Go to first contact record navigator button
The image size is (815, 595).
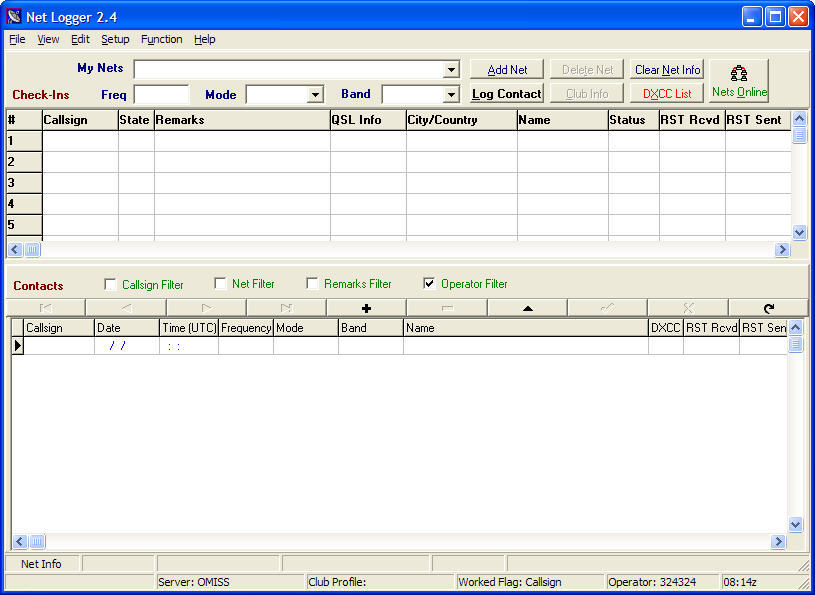click(x=46, y=308)
